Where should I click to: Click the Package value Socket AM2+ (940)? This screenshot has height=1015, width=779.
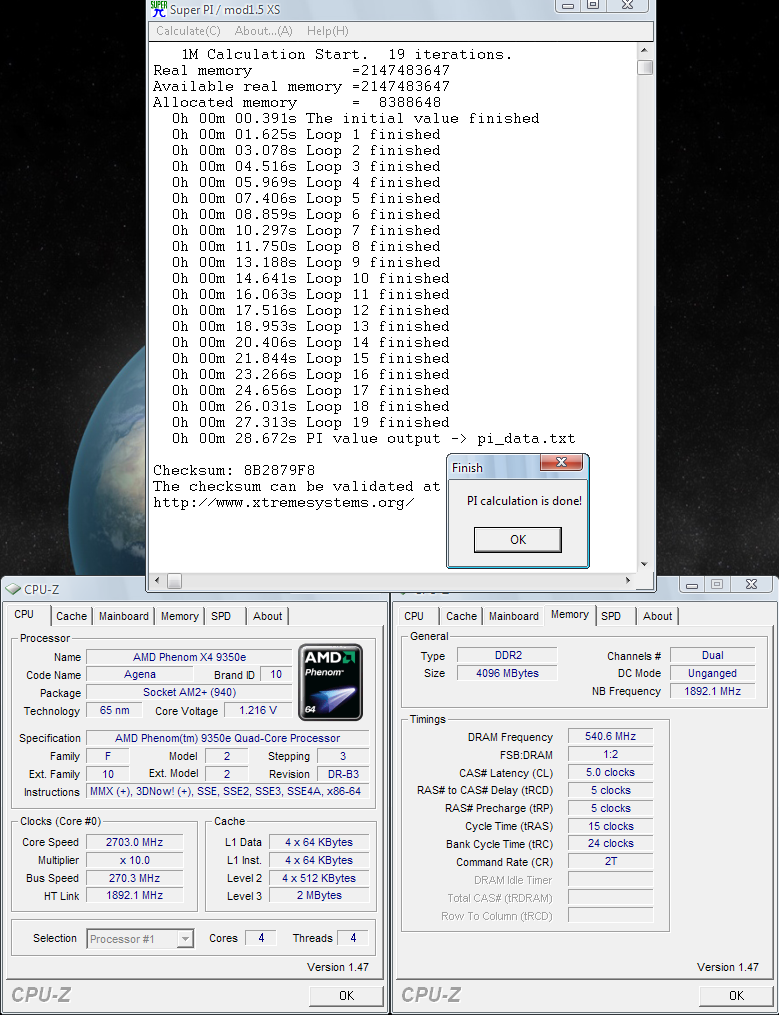coord(189,693)
